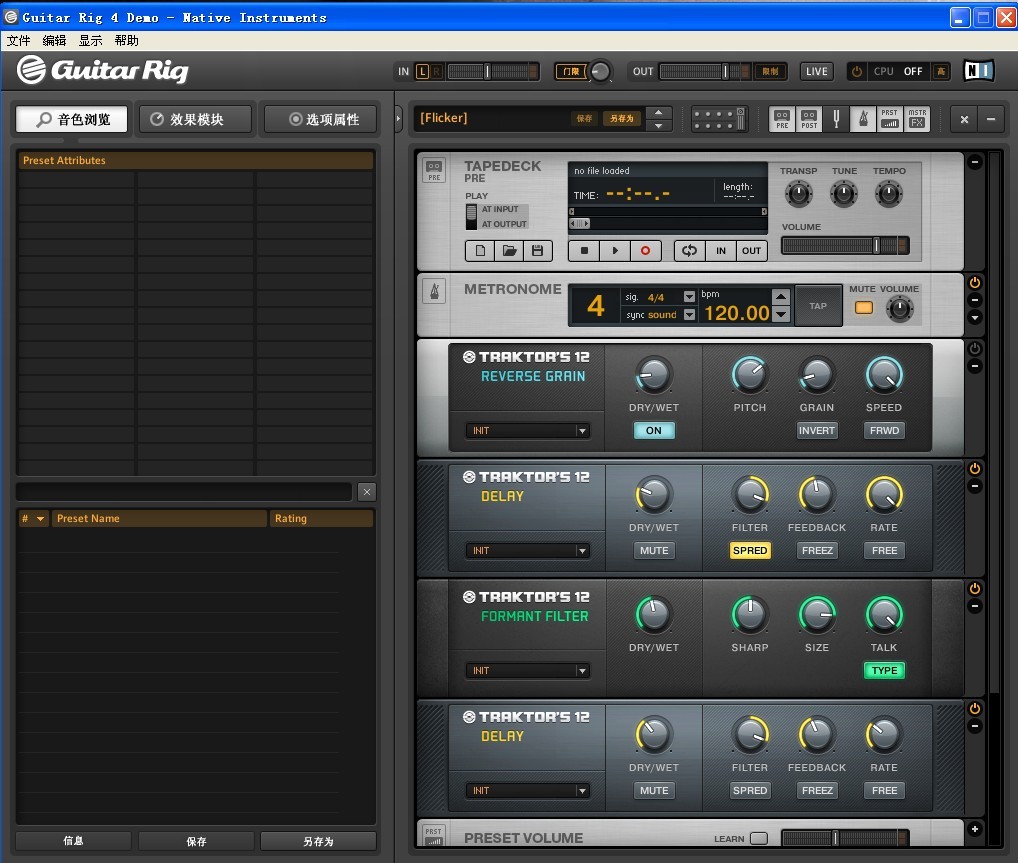This screenshot has height=863, width=1018.
Task: Click FRWD on Reverse Grain
Action: (x=884, y=431)
